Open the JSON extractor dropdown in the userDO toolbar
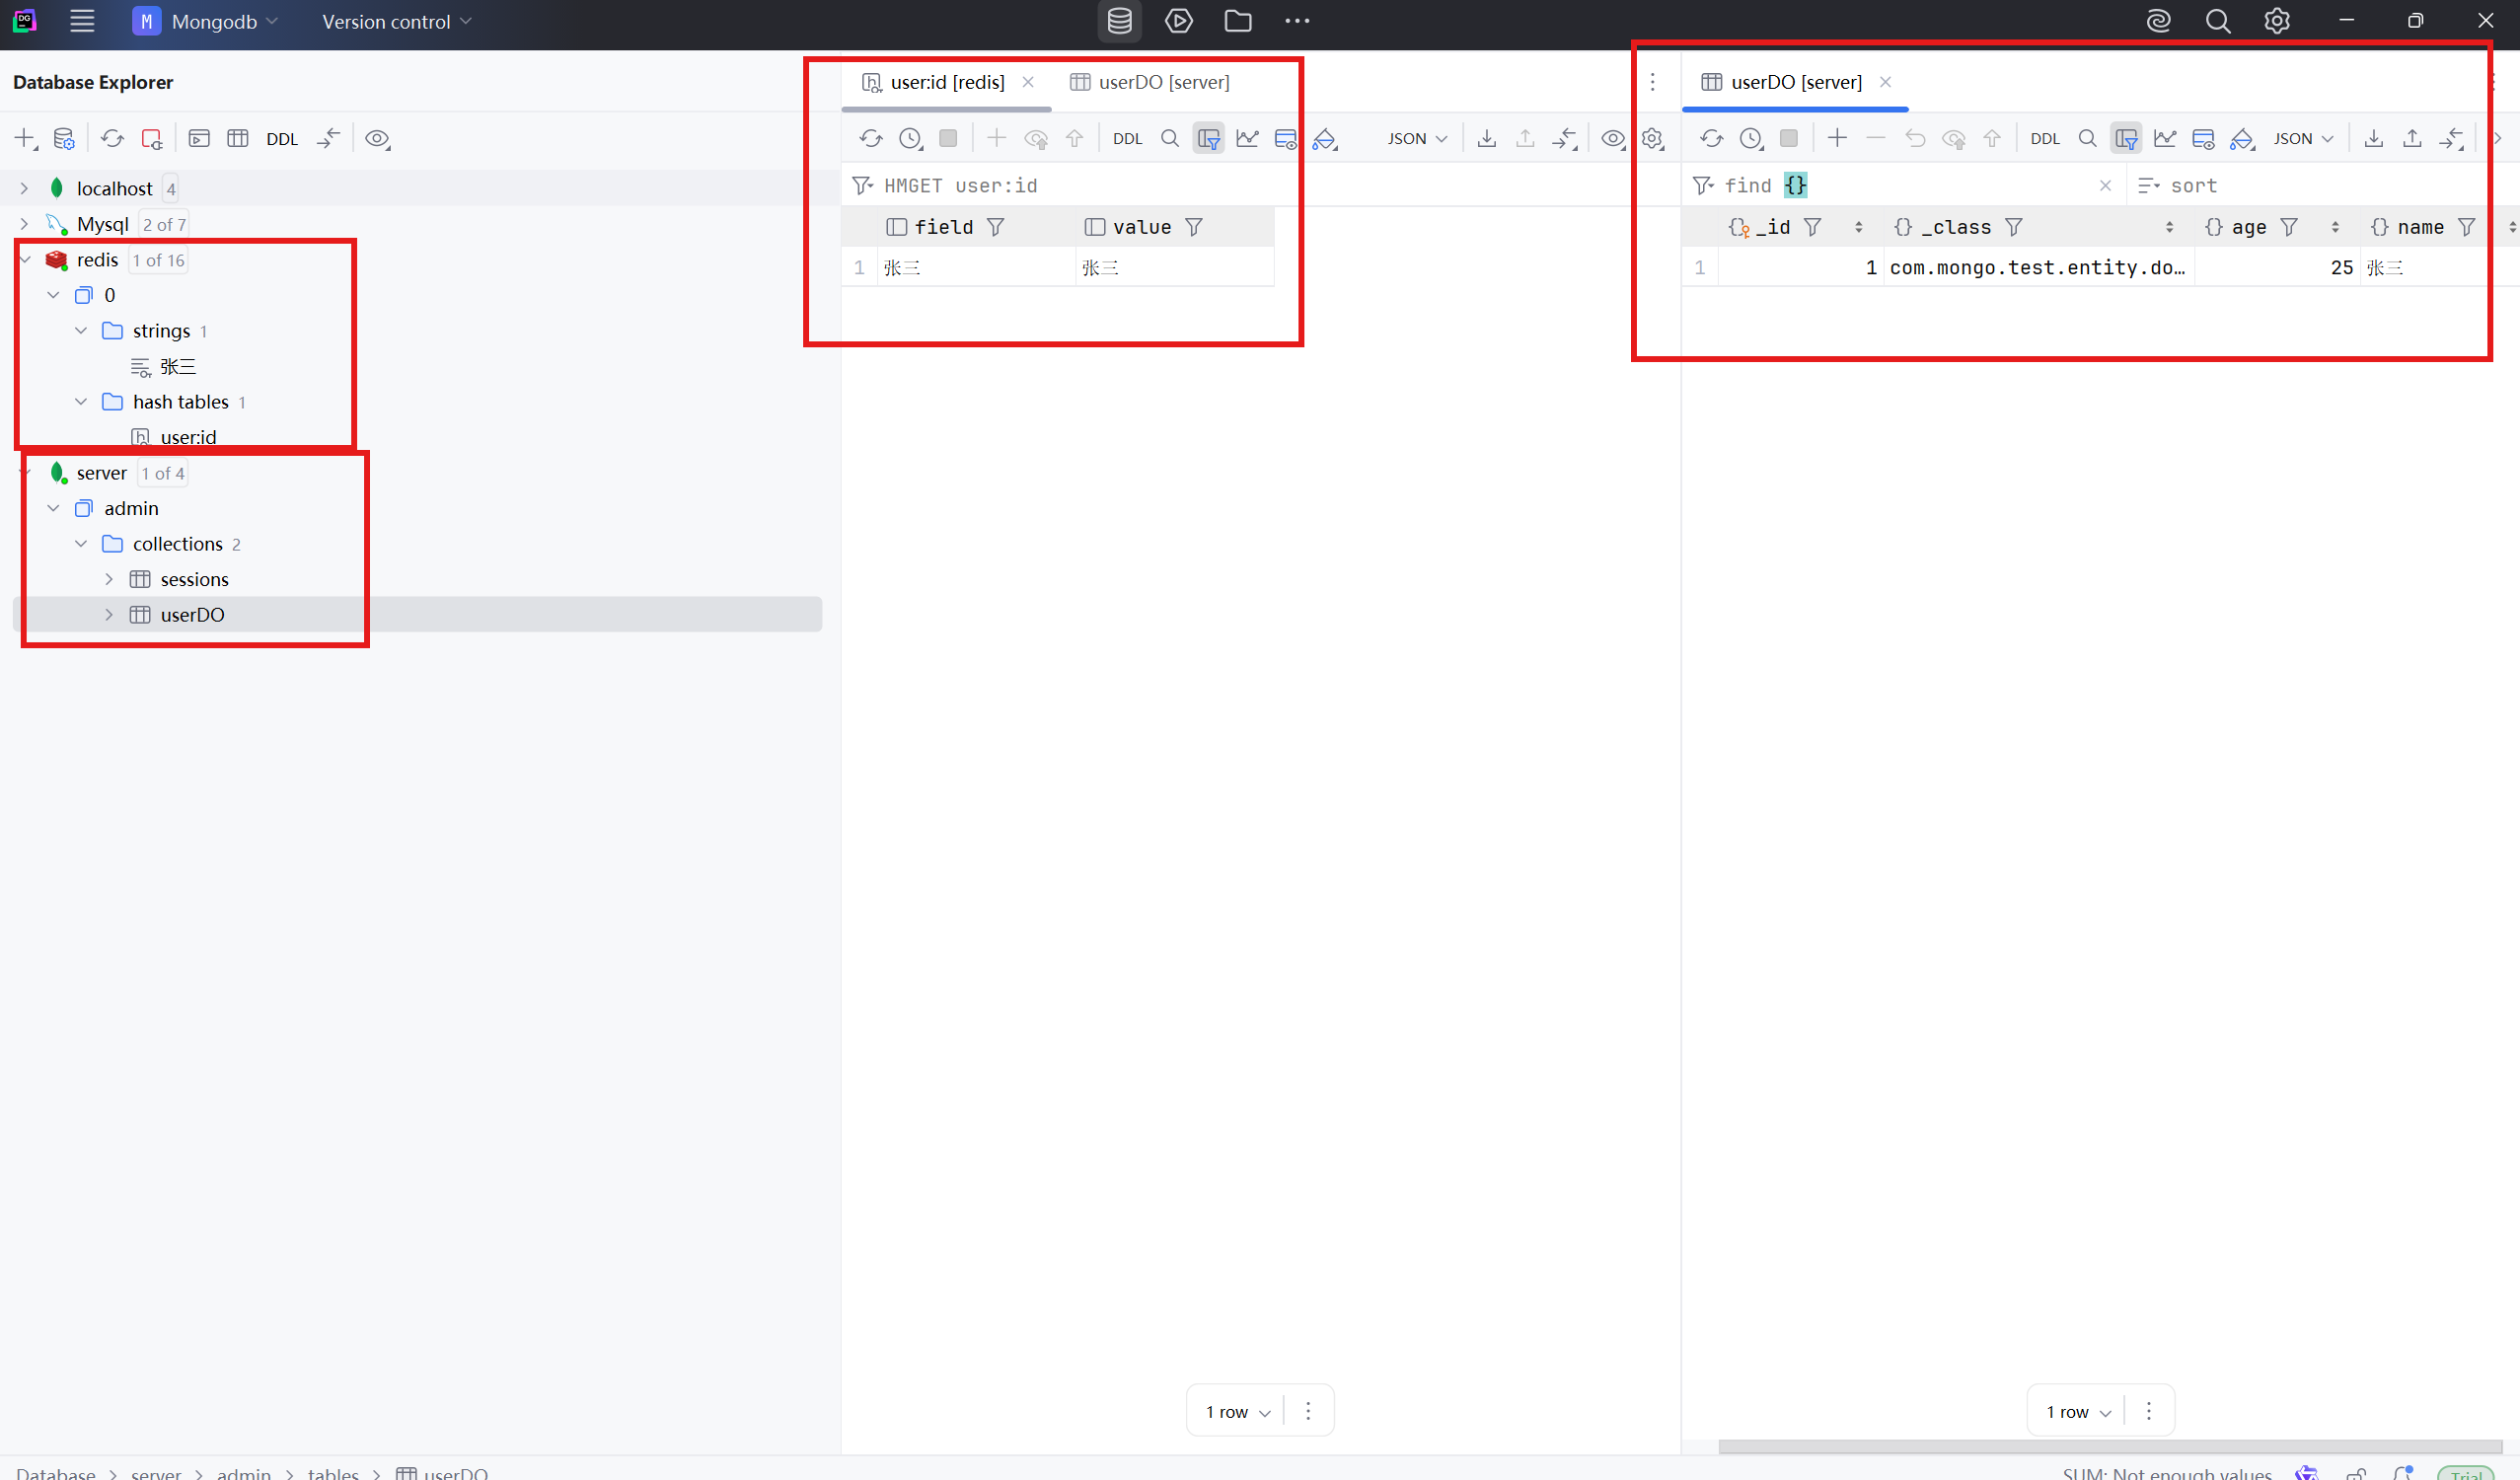 coord(2303,139)
